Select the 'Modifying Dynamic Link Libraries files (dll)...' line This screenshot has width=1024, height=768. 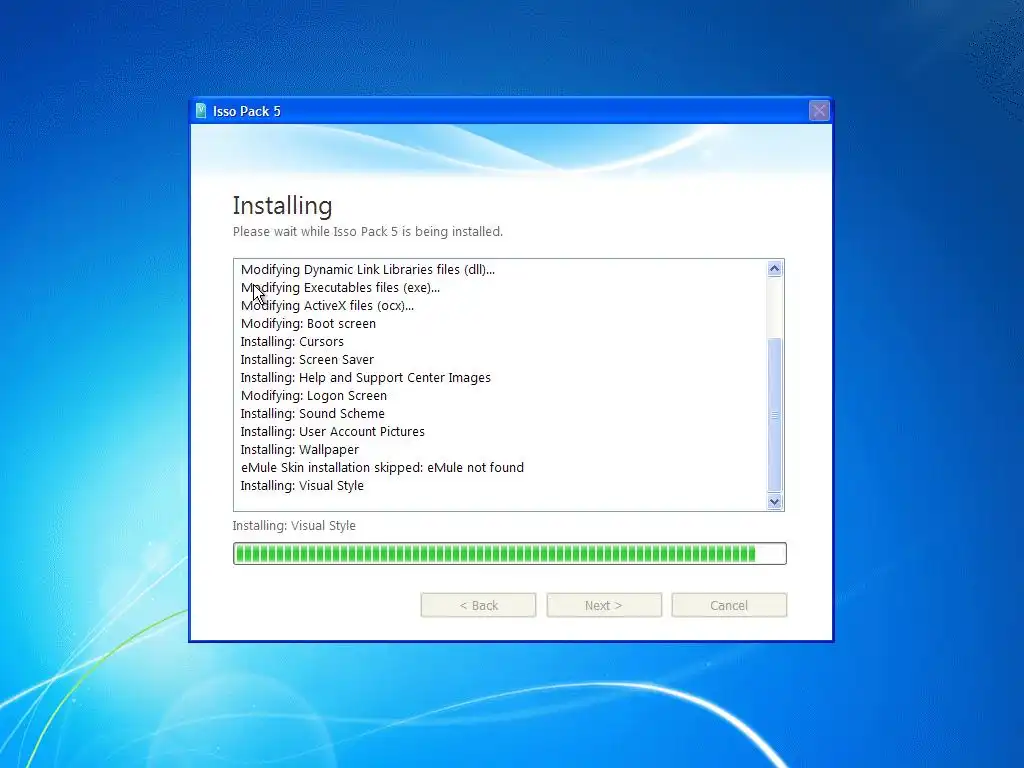(x=368, y=270)
